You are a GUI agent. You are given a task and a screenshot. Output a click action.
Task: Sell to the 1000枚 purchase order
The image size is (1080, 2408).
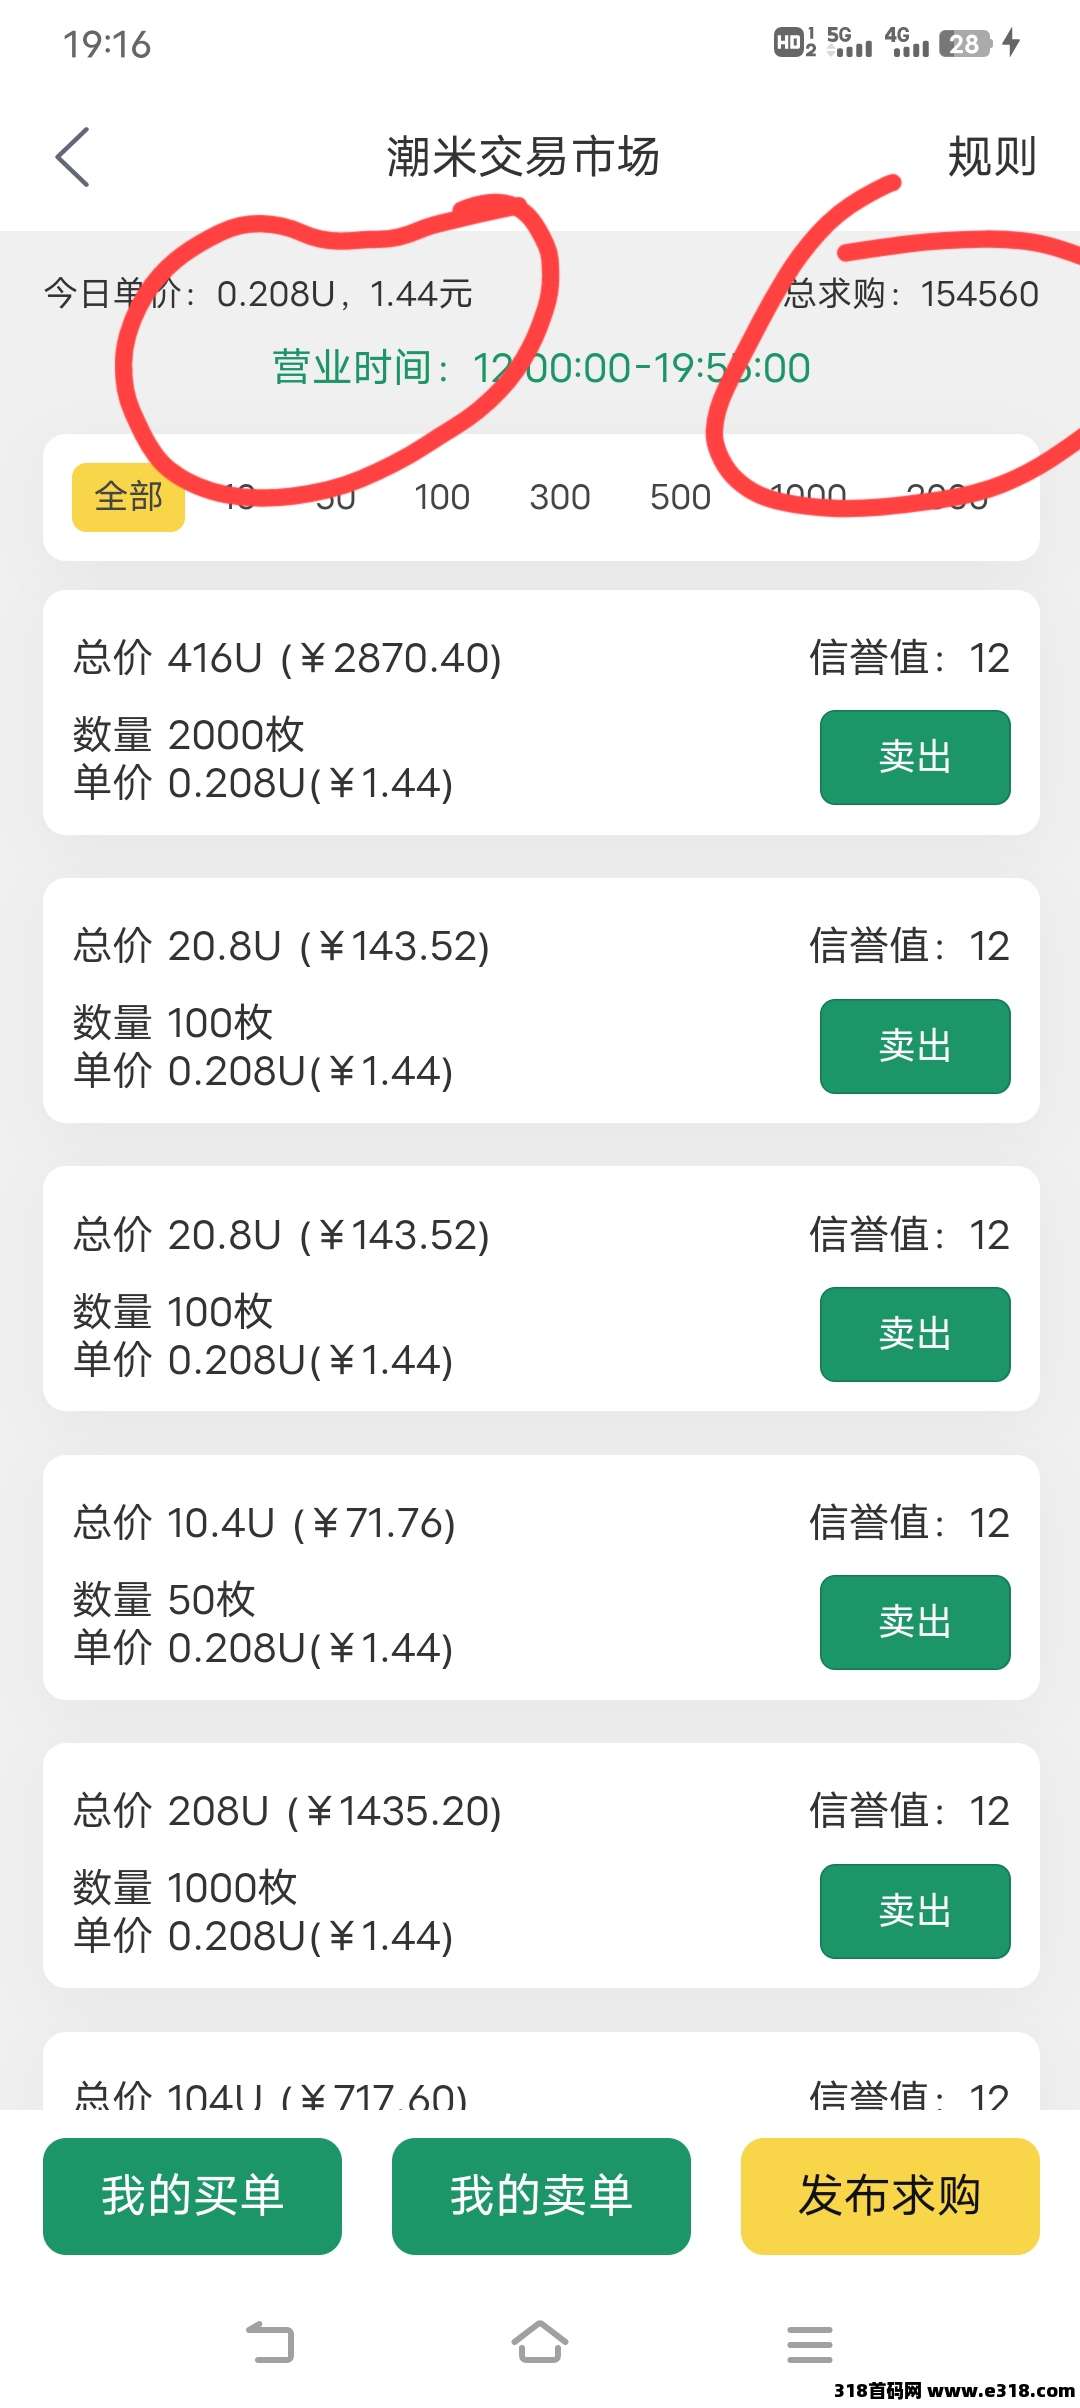tap(914, 1910)
